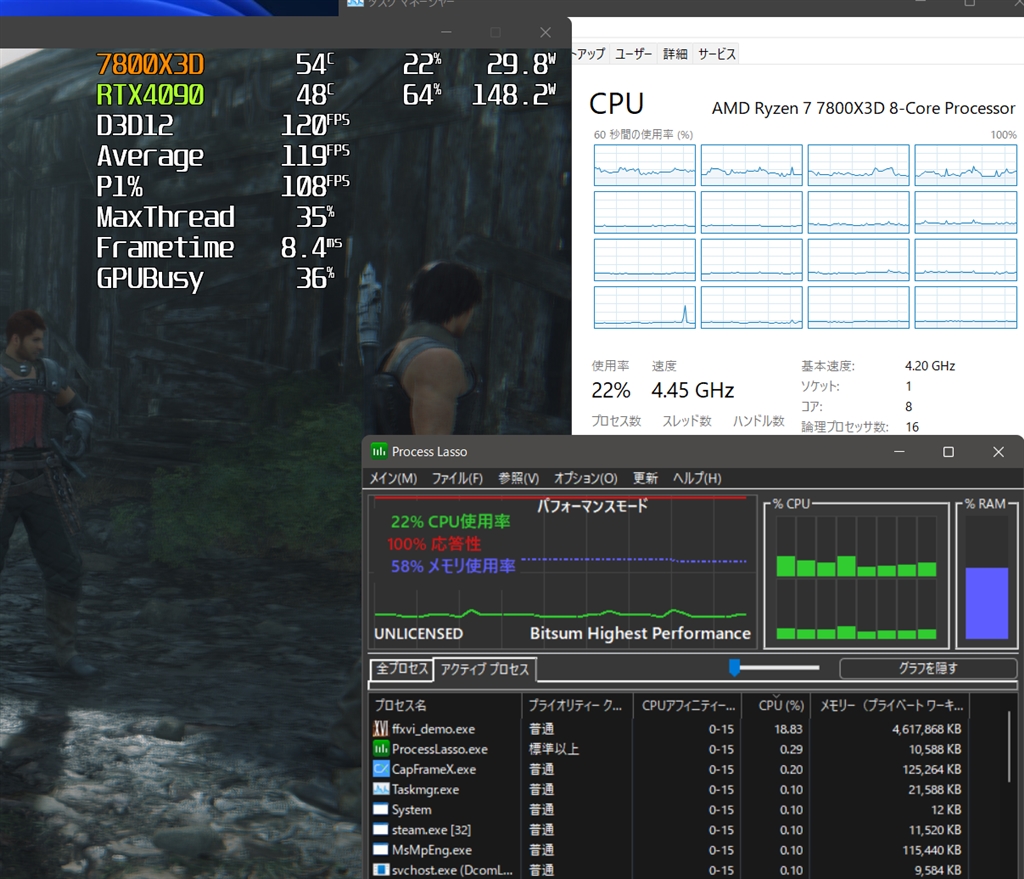Click the Process Lasso title bar icon

(379, 452)
